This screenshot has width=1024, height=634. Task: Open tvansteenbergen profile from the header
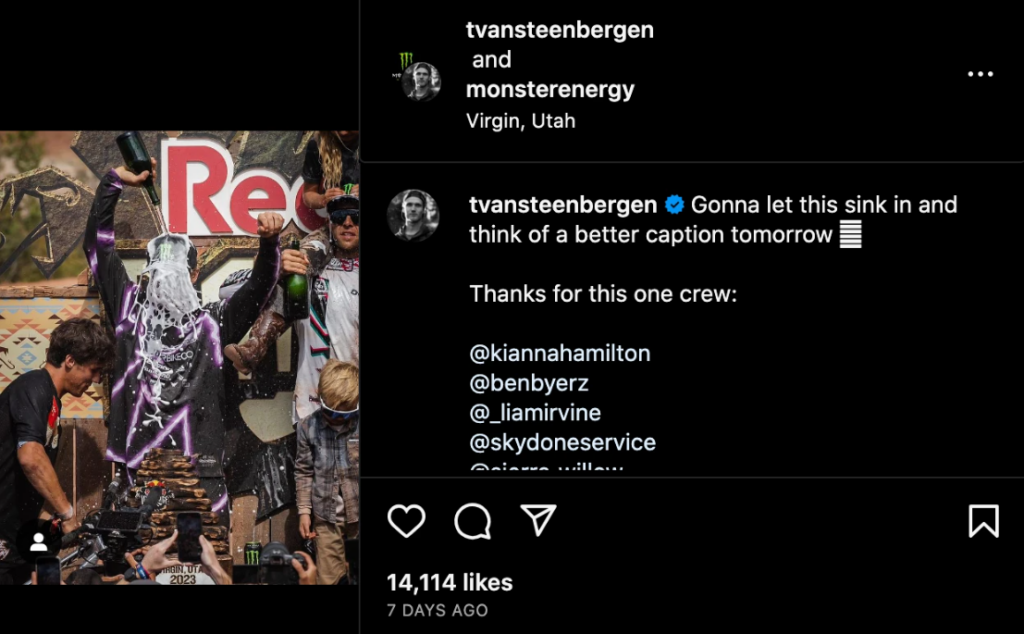pos(559,30)
